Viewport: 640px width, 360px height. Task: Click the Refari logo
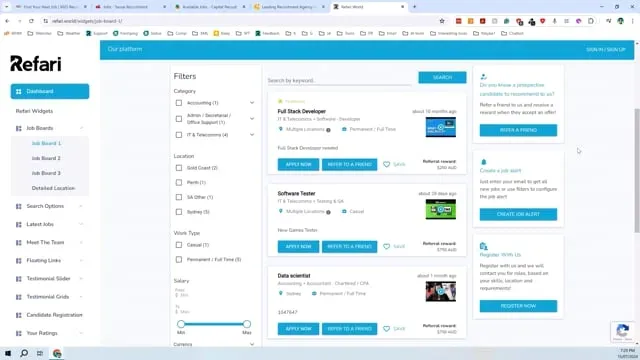(36, 64)
